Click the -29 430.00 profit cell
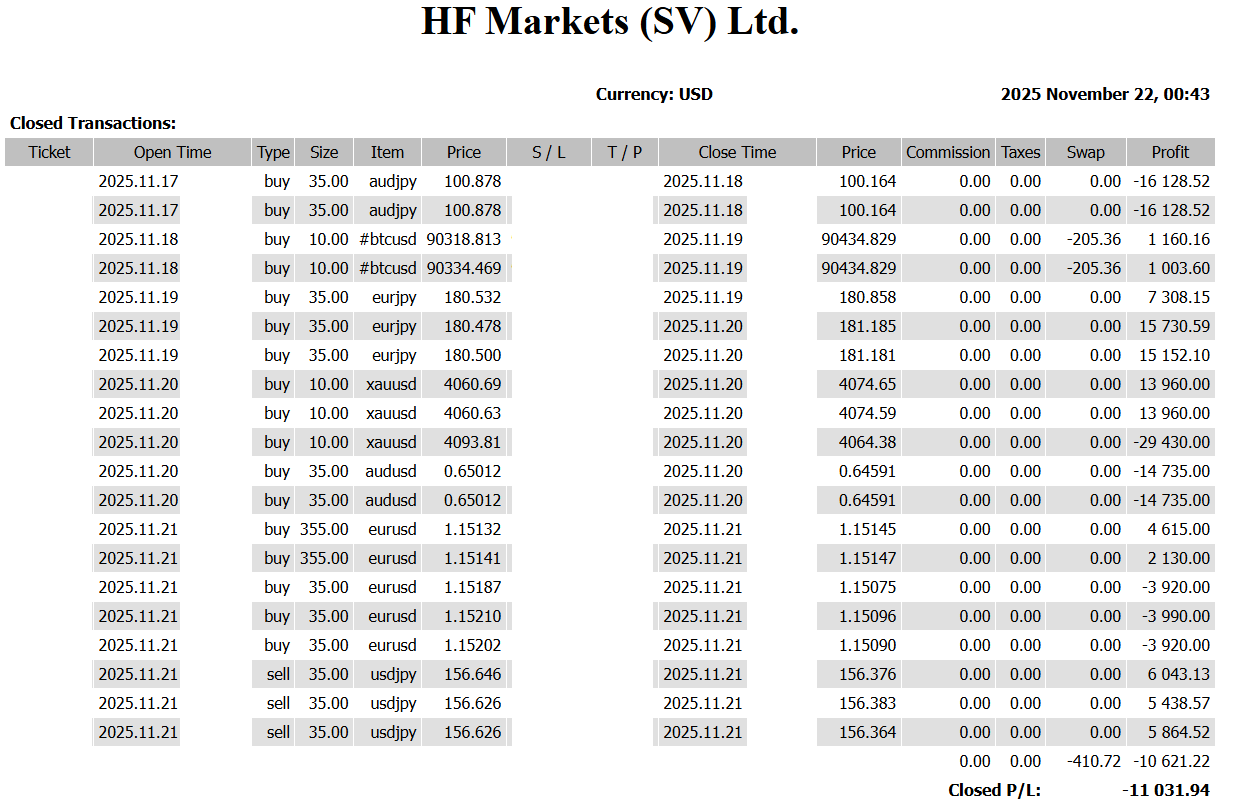 pos(1171,442)
